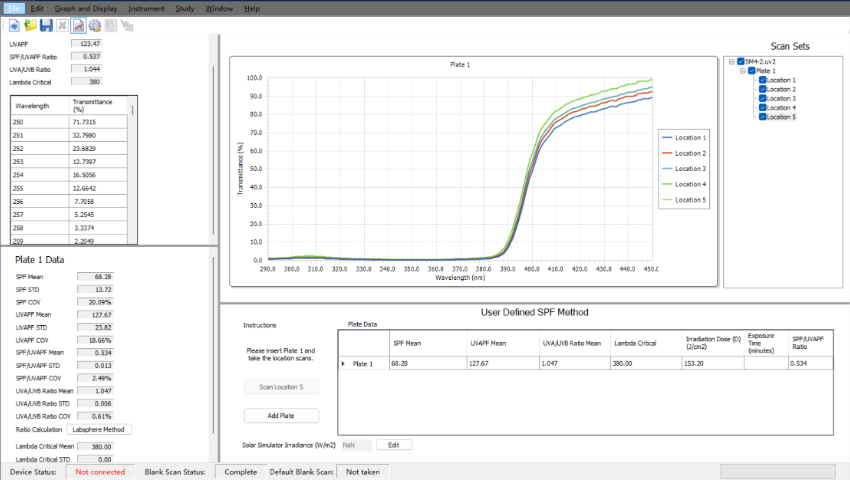Save data with the floppy disk icon

[46, 25]
